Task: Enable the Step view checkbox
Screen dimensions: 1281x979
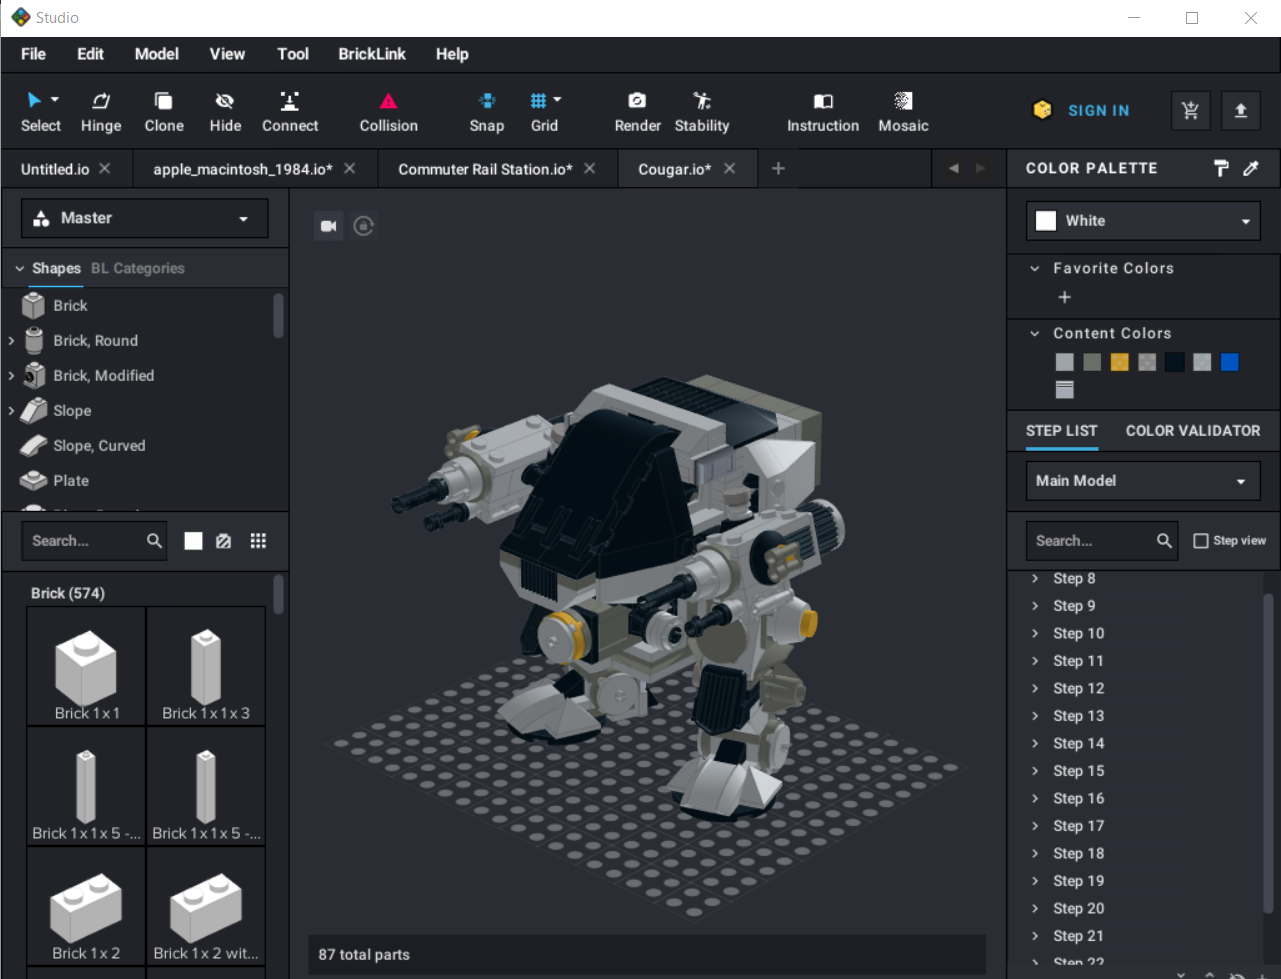Action: (x=1201, y=541)
